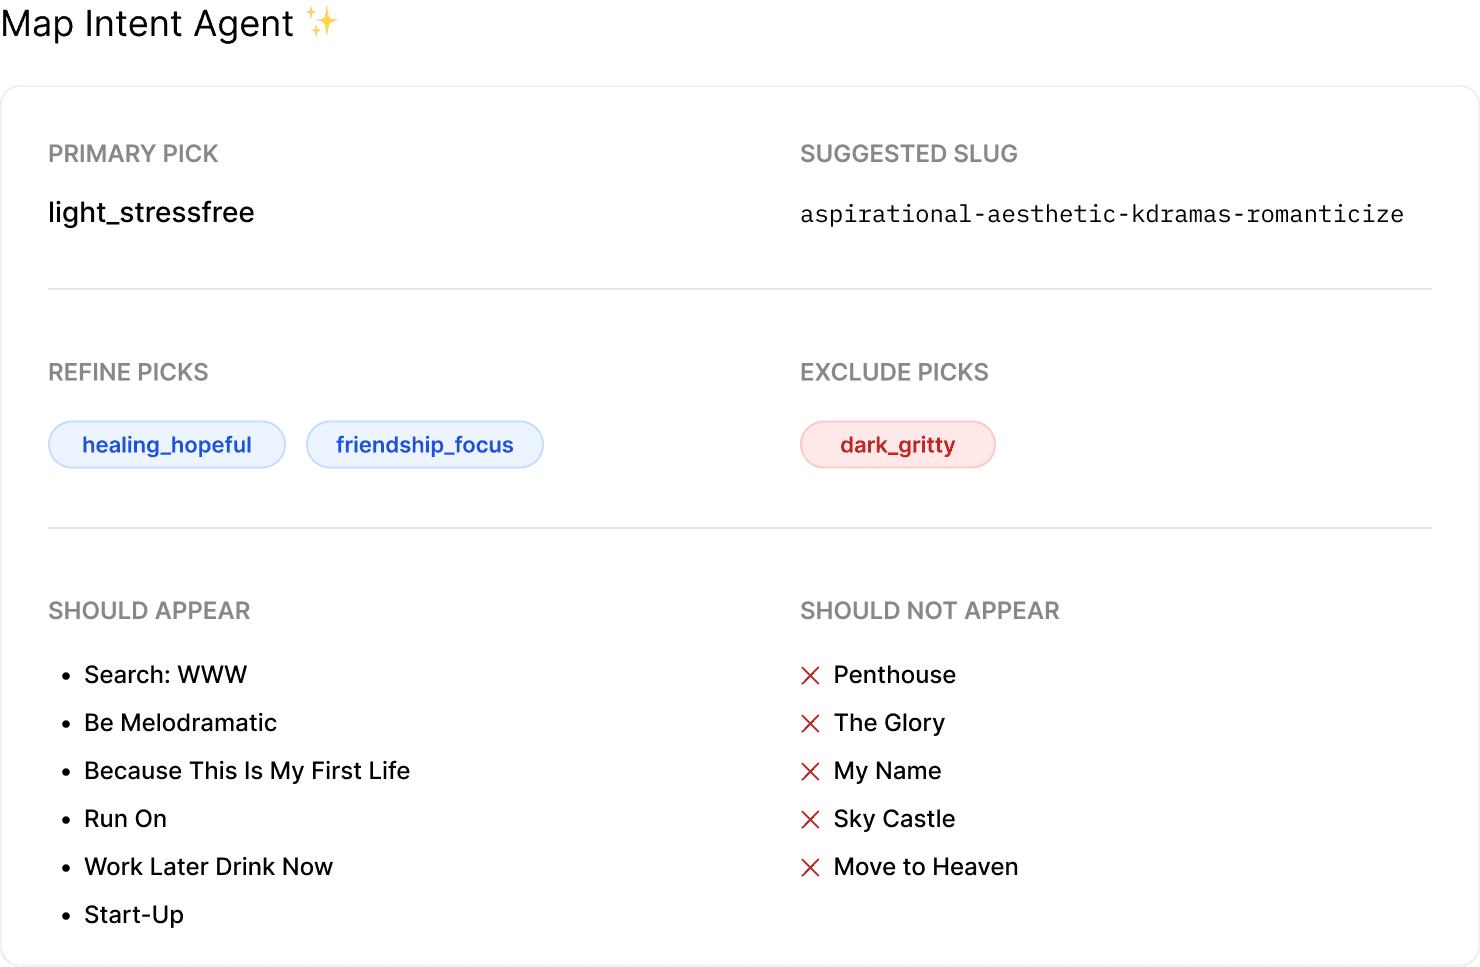
Task: Click the red X beside Move to Heaven
Action: [x=810, y=868]
